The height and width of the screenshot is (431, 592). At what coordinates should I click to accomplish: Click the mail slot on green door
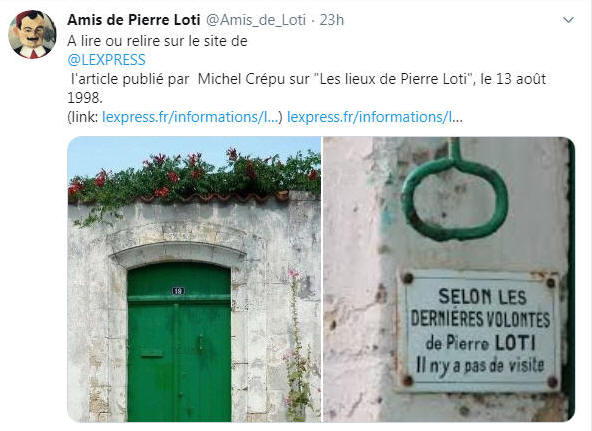153,355
